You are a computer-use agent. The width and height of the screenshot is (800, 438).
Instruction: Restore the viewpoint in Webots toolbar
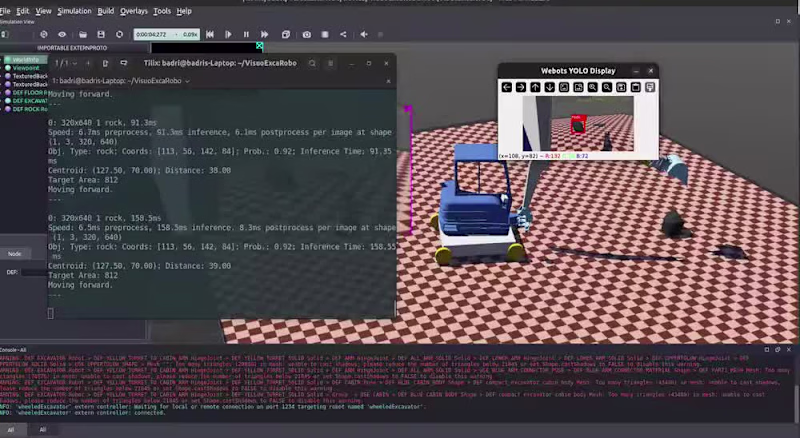[x=44, y=34]
